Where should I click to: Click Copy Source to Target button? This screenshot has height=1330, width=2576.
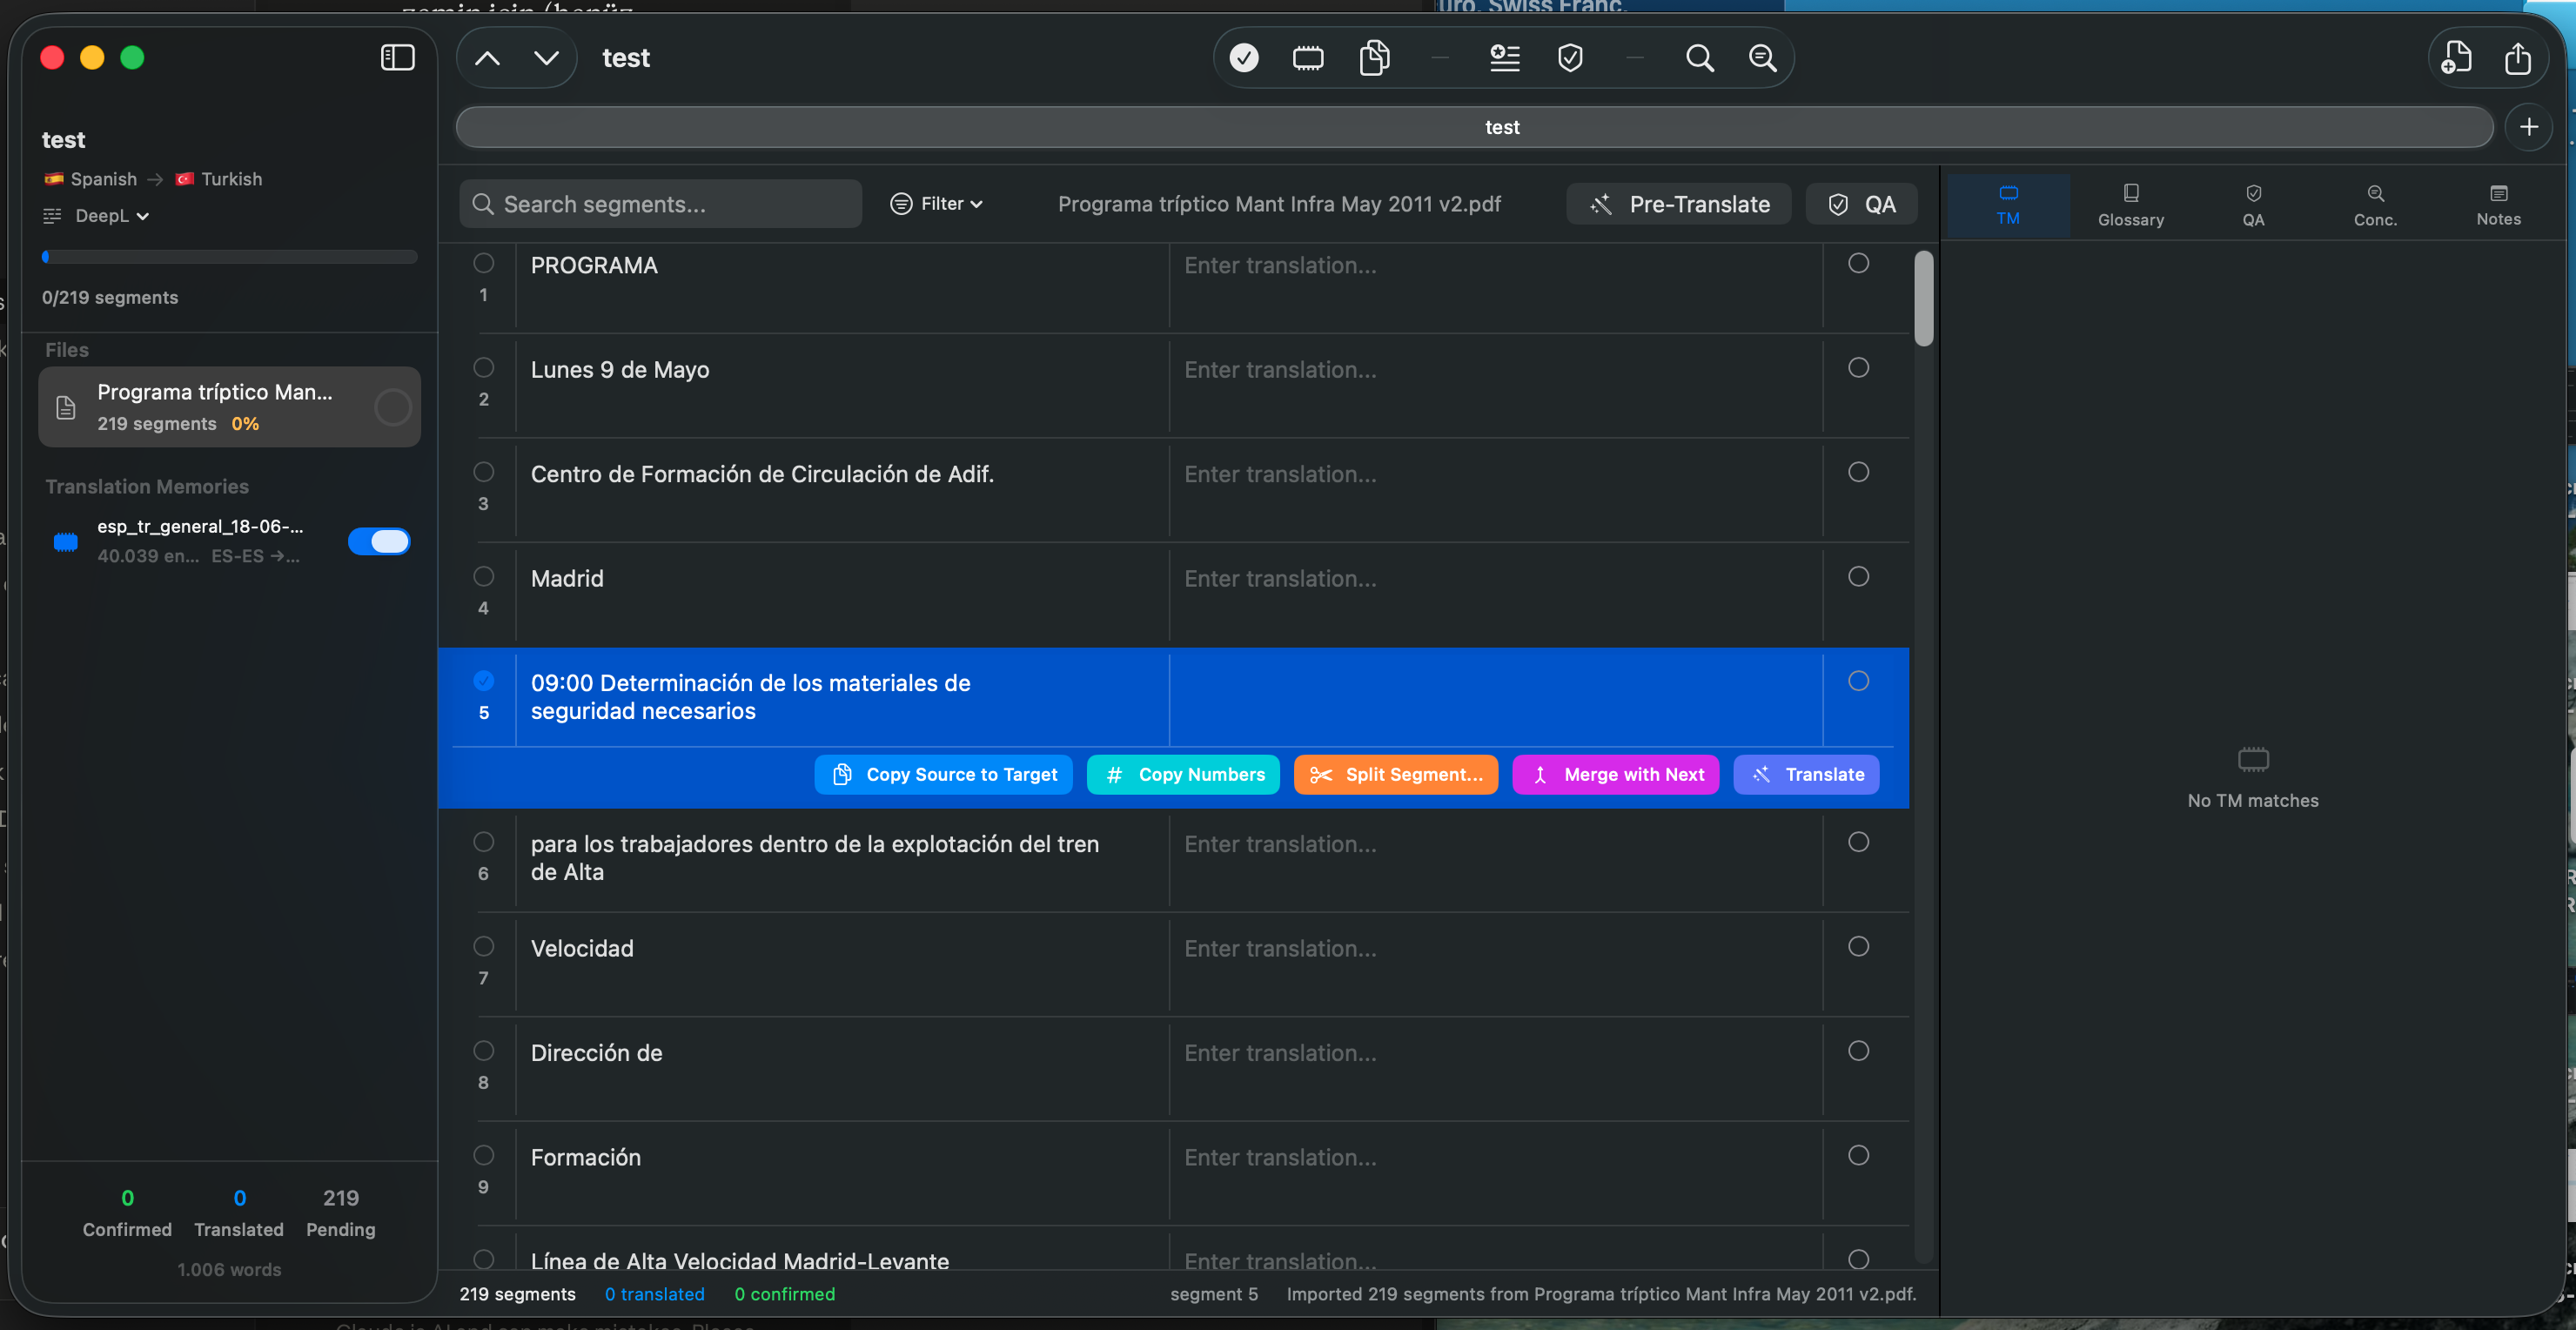pyautogui.click(x=943, y=775)
